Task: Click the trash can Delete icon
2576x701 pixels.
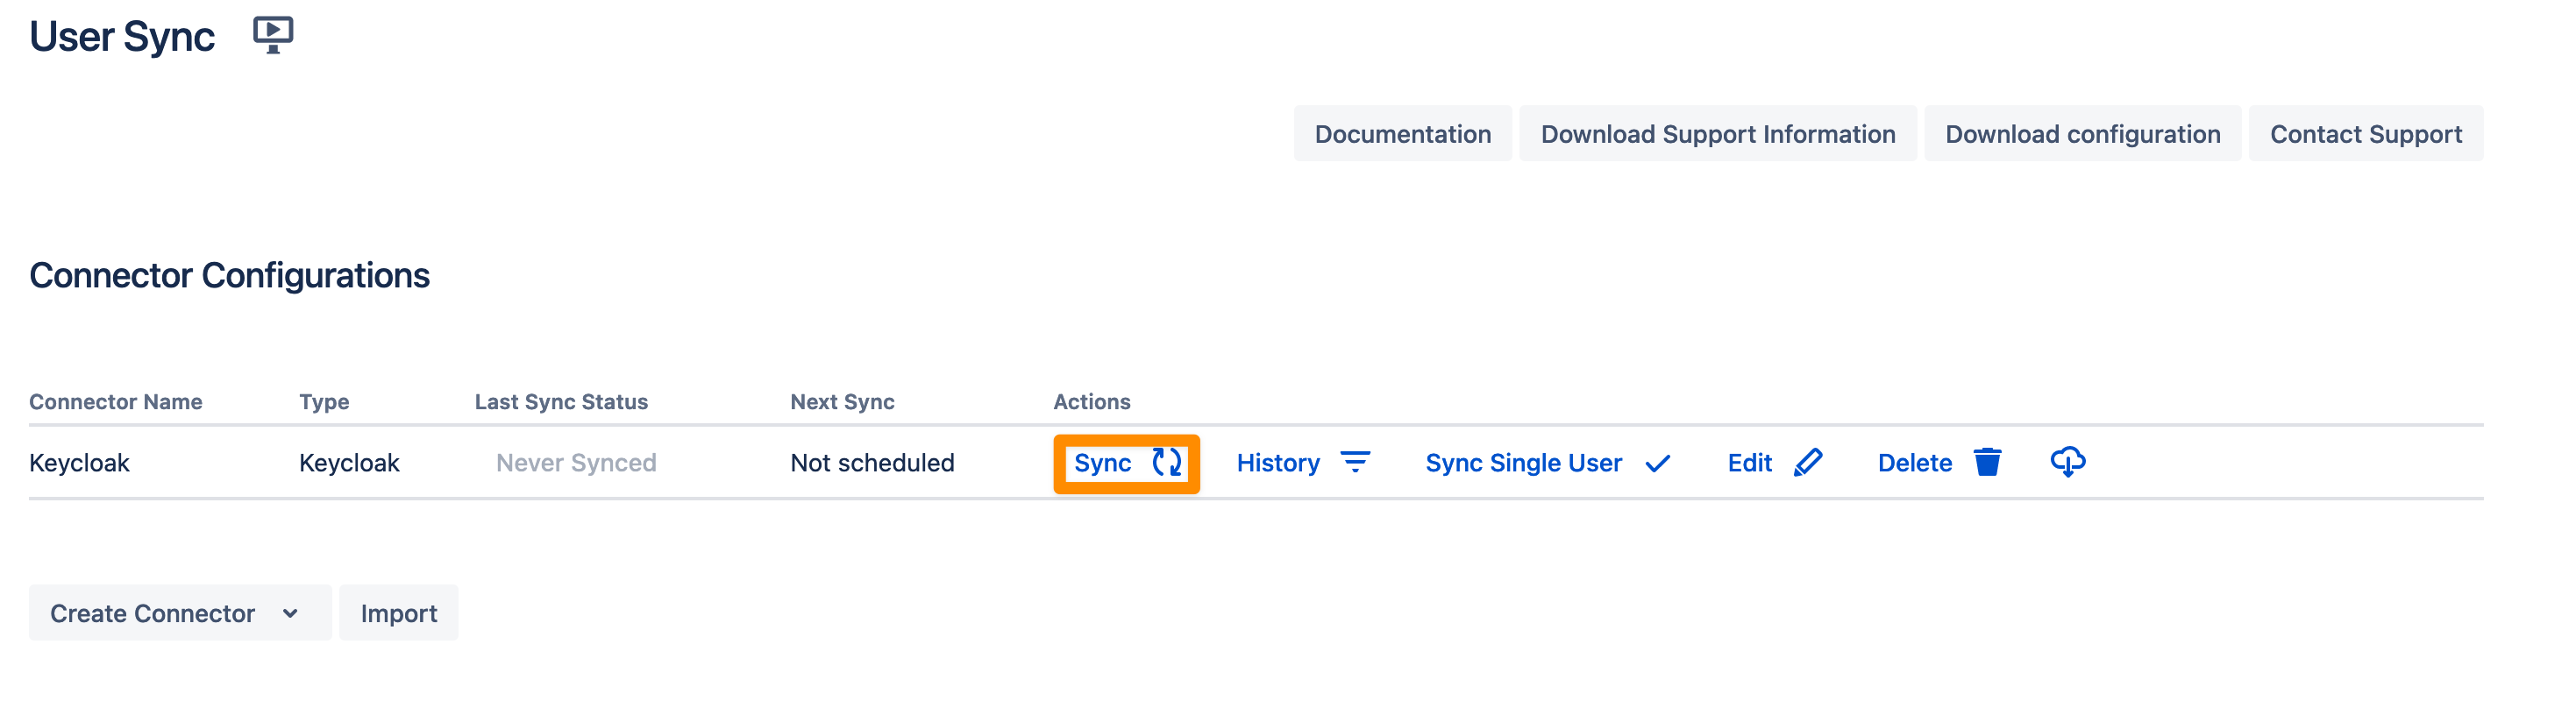Action: point(1987,462)
